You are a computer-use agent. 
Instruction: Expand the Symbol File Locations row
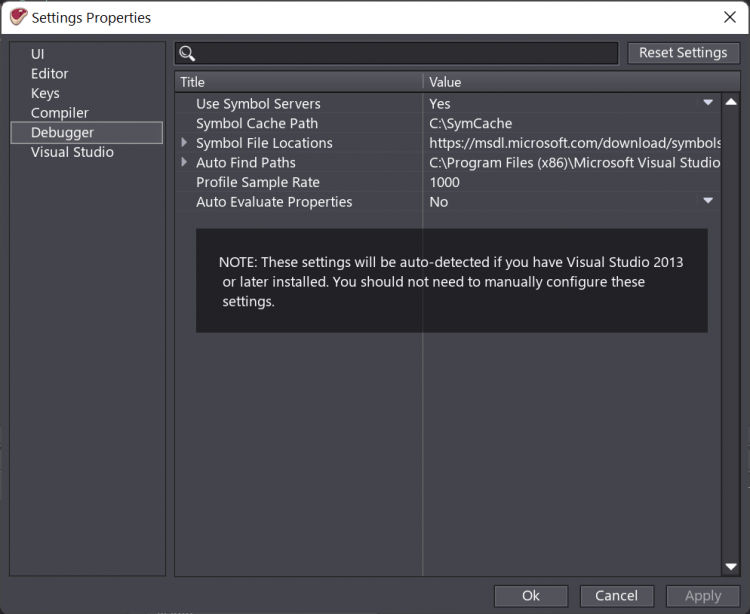(x=185, y=143)
